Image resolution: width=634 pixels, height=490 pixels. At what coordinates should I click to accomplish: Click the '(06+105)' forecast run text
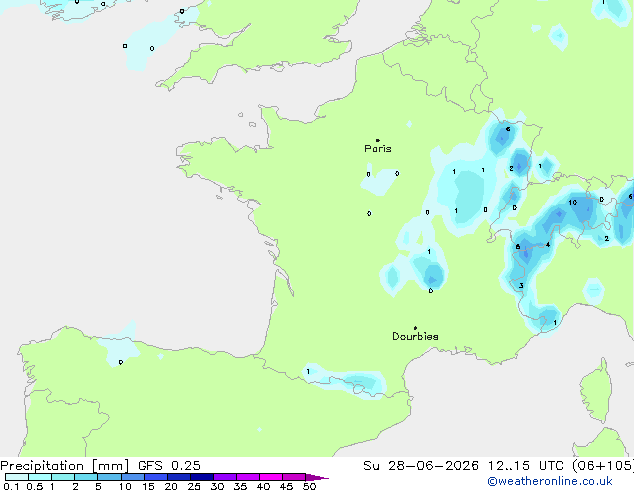(x=603, y=466)
